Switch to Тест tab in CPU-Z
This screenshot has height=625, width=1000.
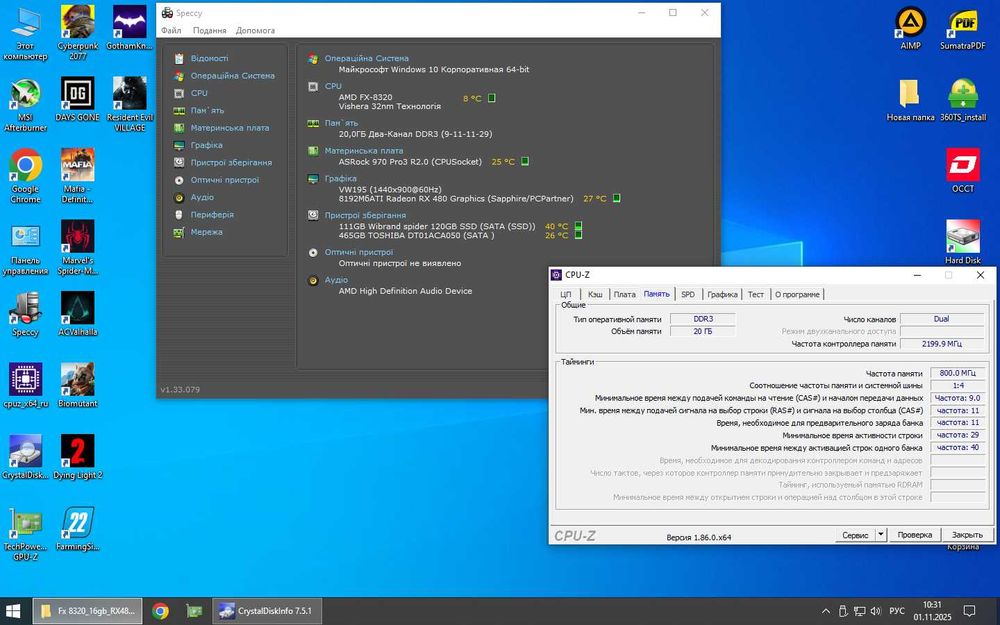click(x=756, y=294)
